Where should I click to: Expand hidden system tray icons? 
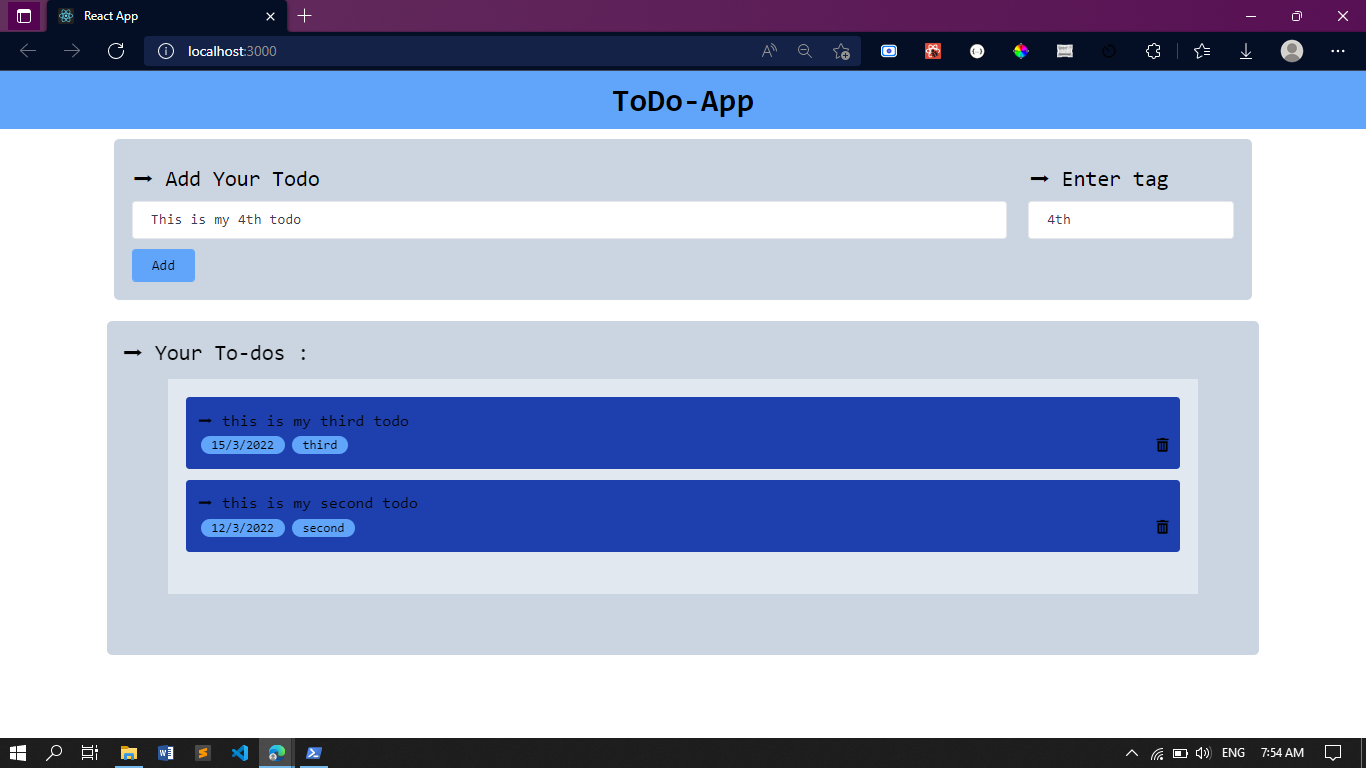(1130, 752)
